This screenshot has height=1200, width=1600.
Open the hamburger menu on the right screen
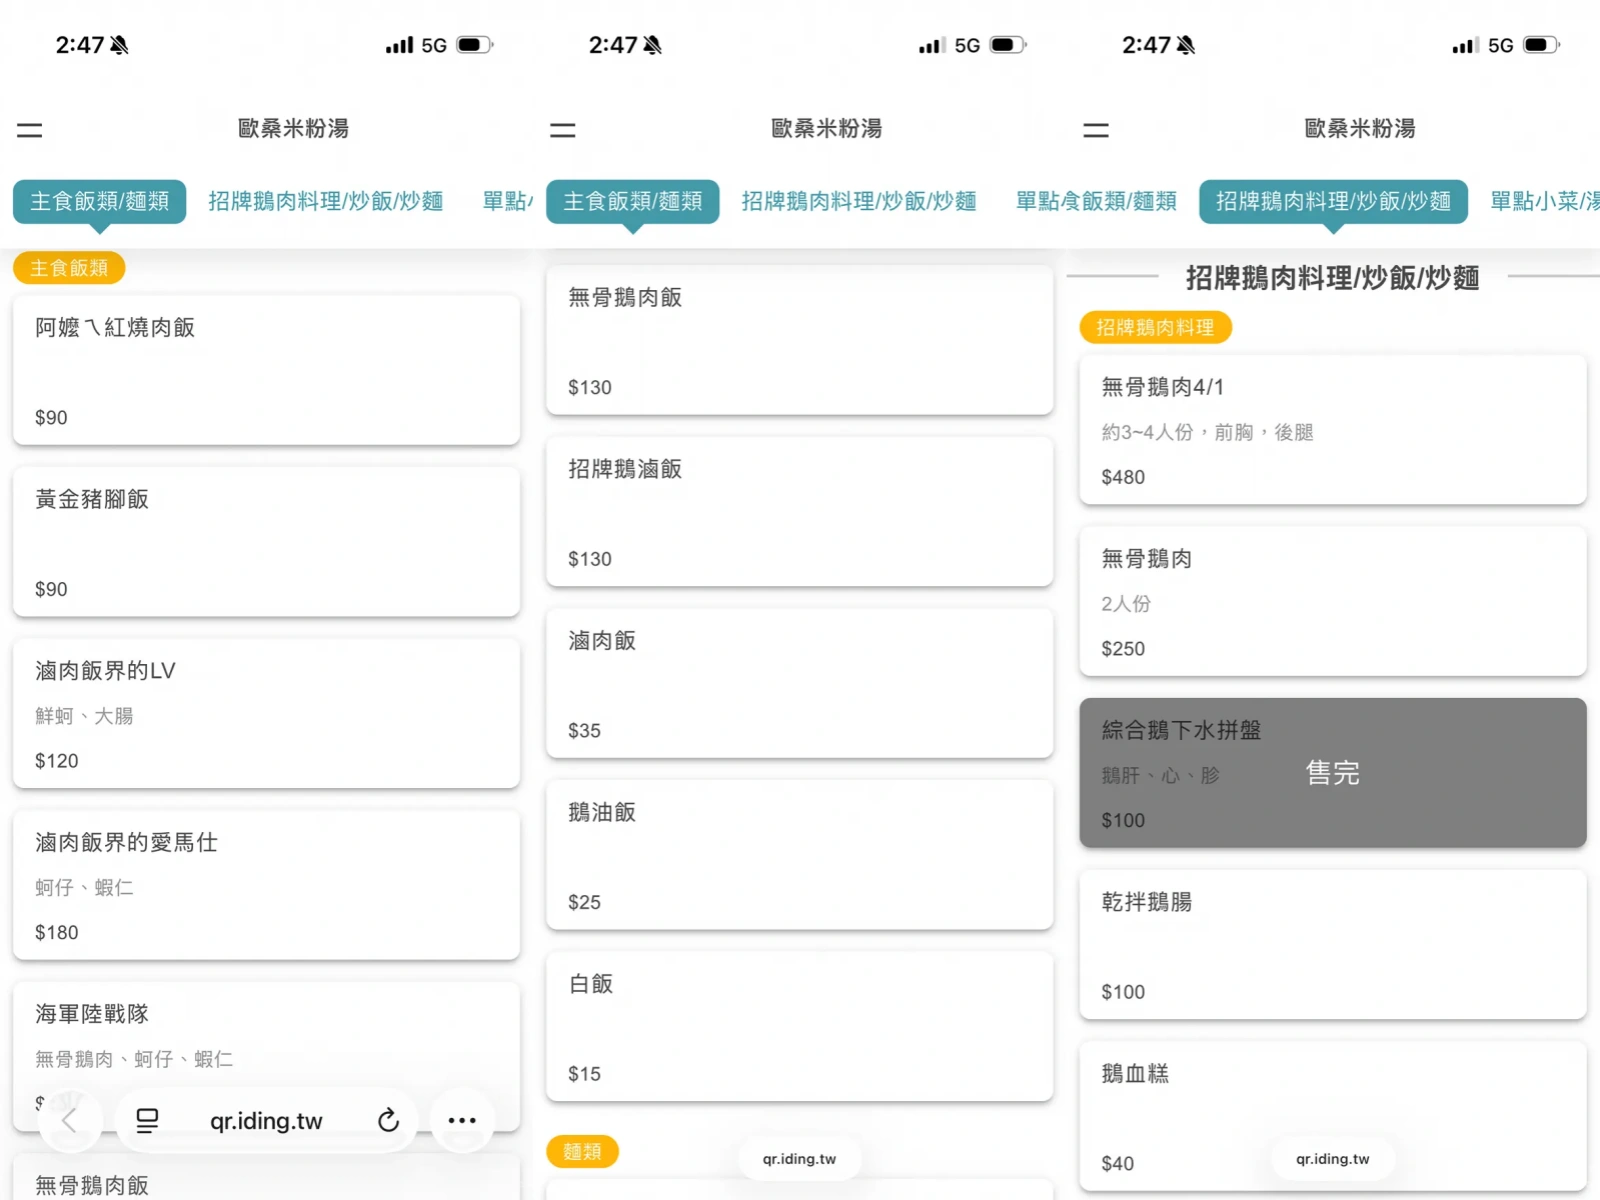[x=1096, y=130]
